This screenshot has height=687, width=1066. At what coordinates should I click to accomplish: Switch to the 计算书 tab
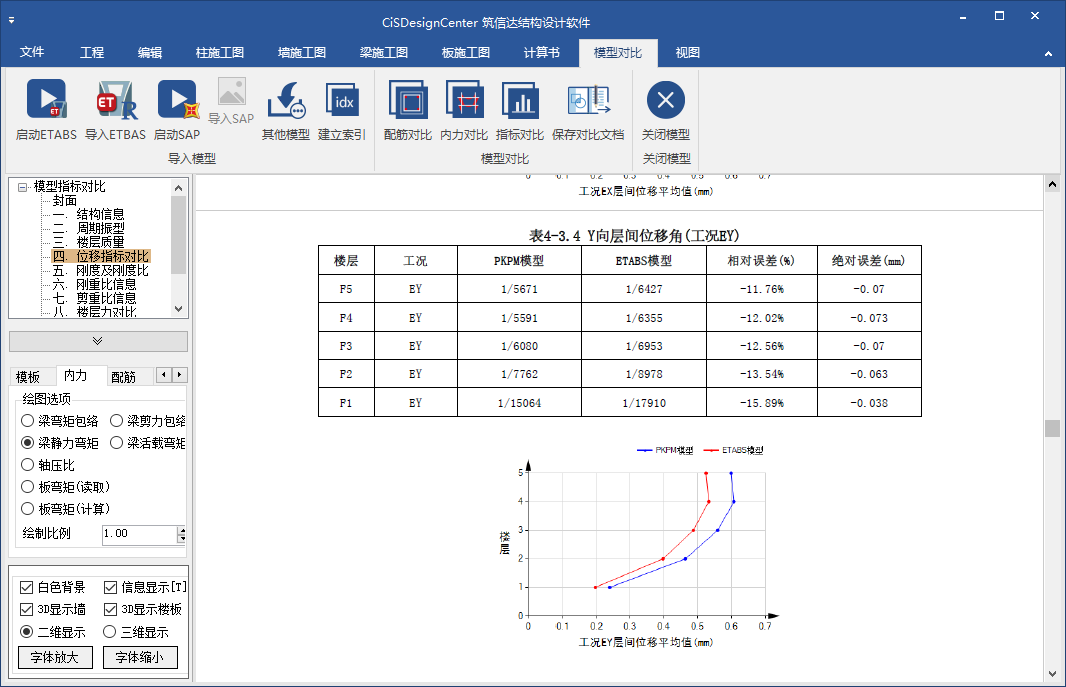coord(542,52)
